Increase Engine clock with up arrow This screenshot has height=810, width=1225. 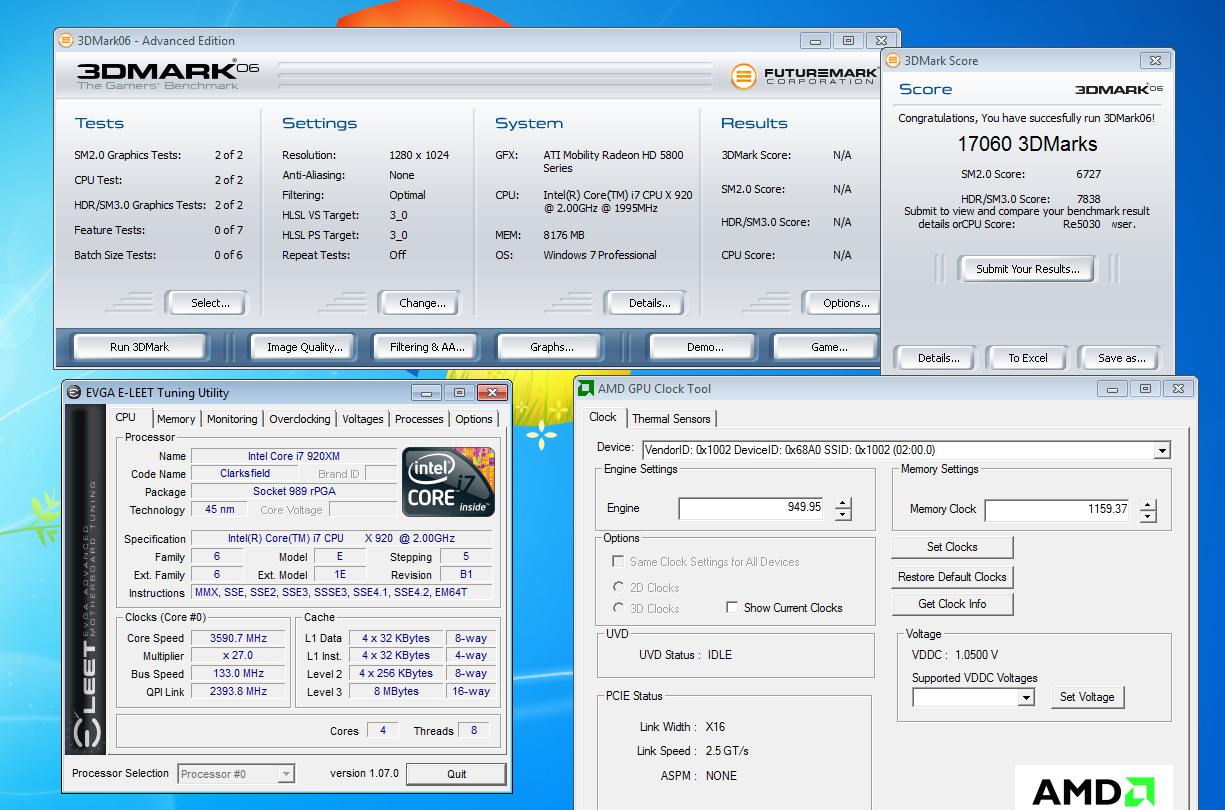(x=843, y=503)
